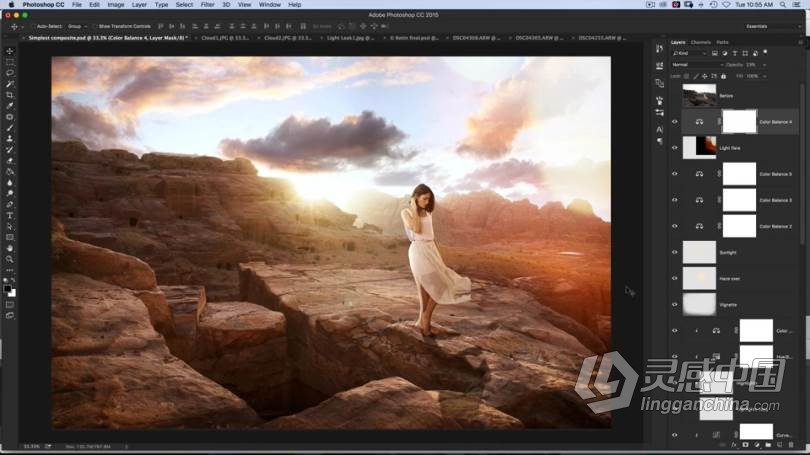Enable Show Transform Controls checkbox

coord(96,26)
